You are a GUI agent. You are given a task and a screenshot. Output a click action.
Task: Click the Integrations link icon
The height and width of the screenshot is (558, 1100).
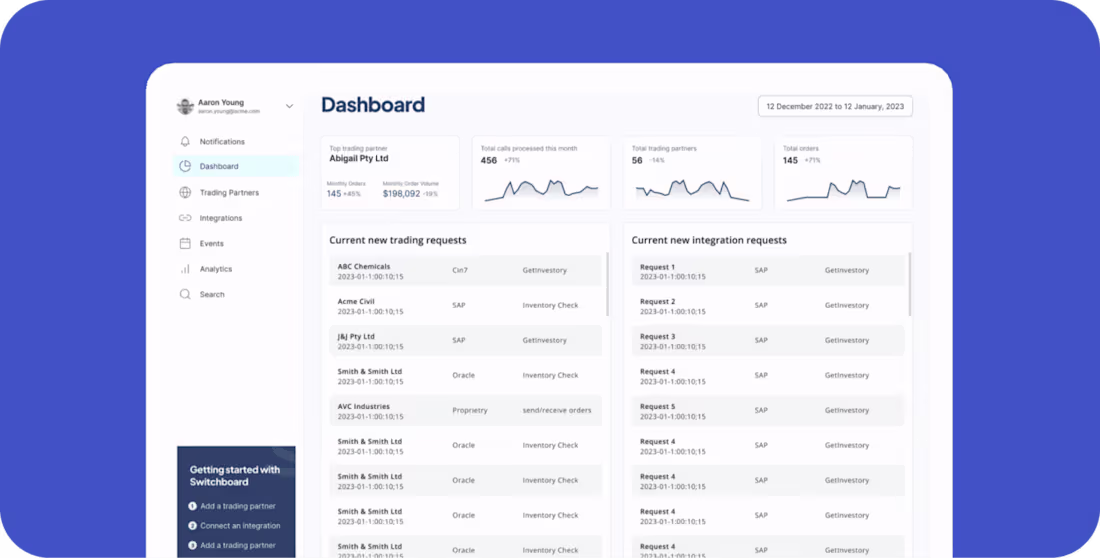pyautogui.click(x=185, y=218)
